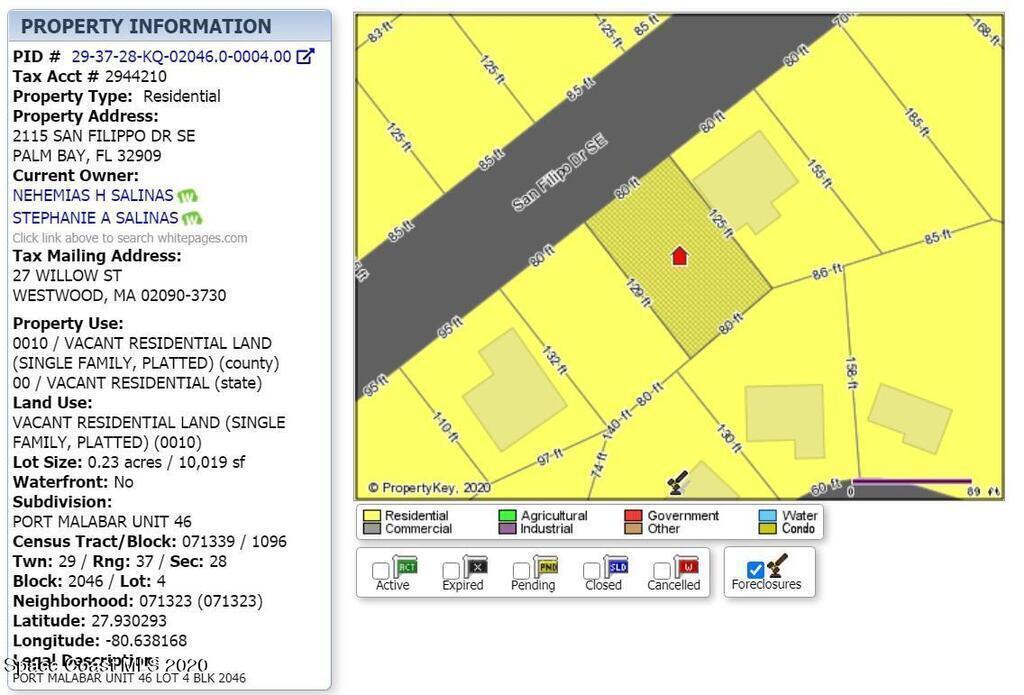Click the San Filippo Dr SE road label

click(x=560, y=175)
